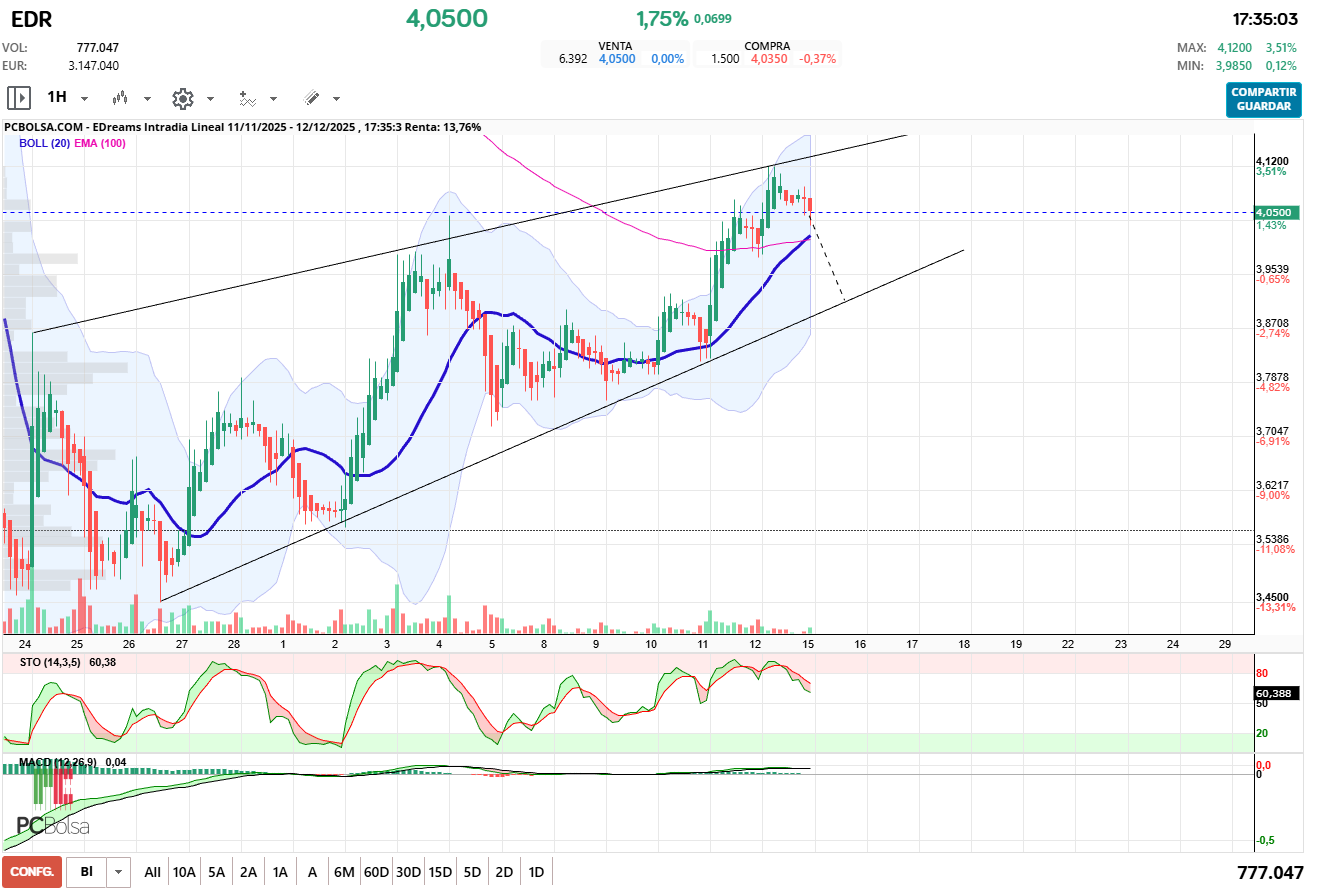Open the chart settings gear icon
This screenshot has width=1317, height=893.
(x=182, y=98)
